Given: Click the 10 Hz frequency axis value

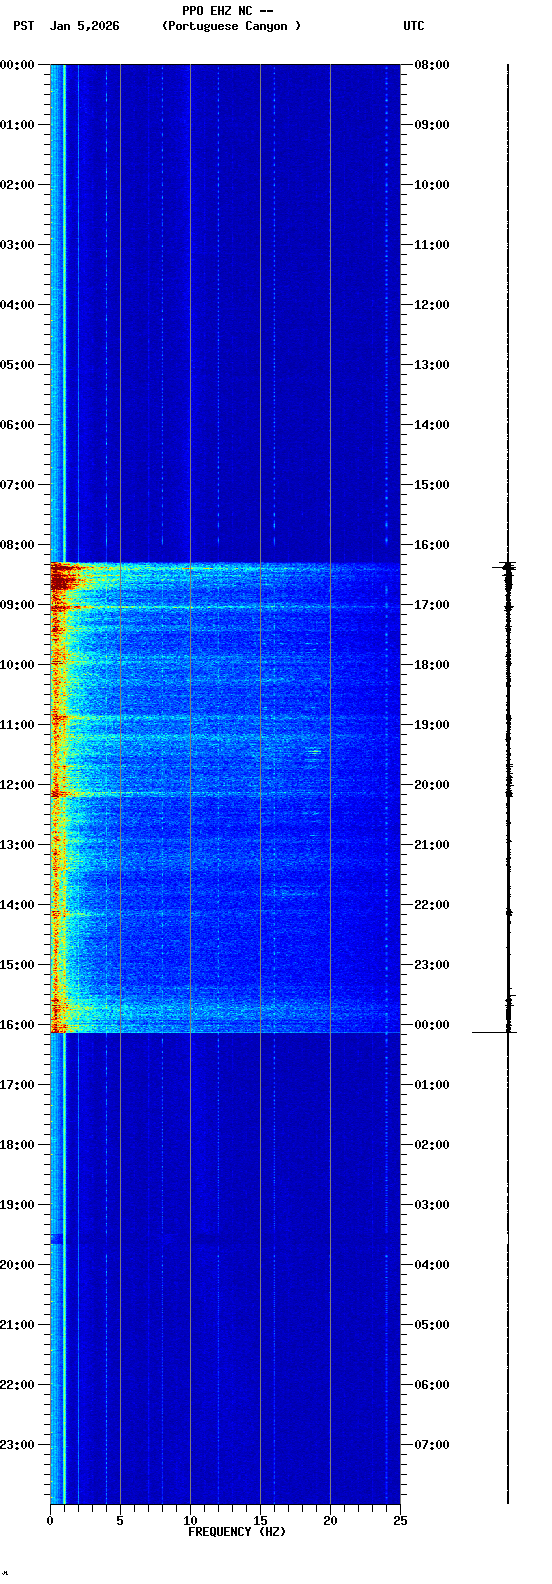Looking at the screenshot, I should tap(190, 1521).
